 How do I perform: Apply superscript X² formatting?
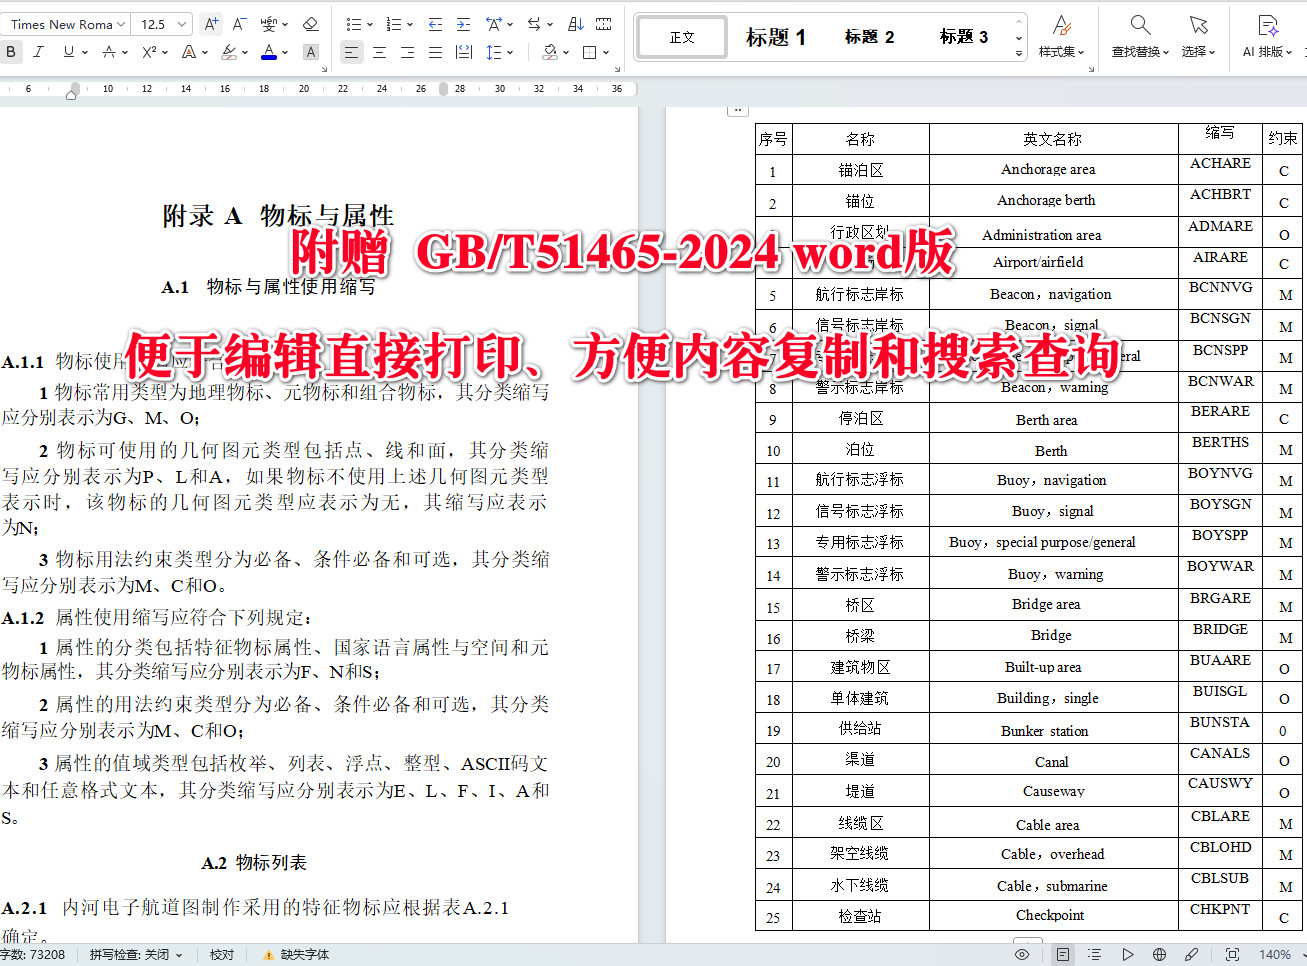pos(149,52)
